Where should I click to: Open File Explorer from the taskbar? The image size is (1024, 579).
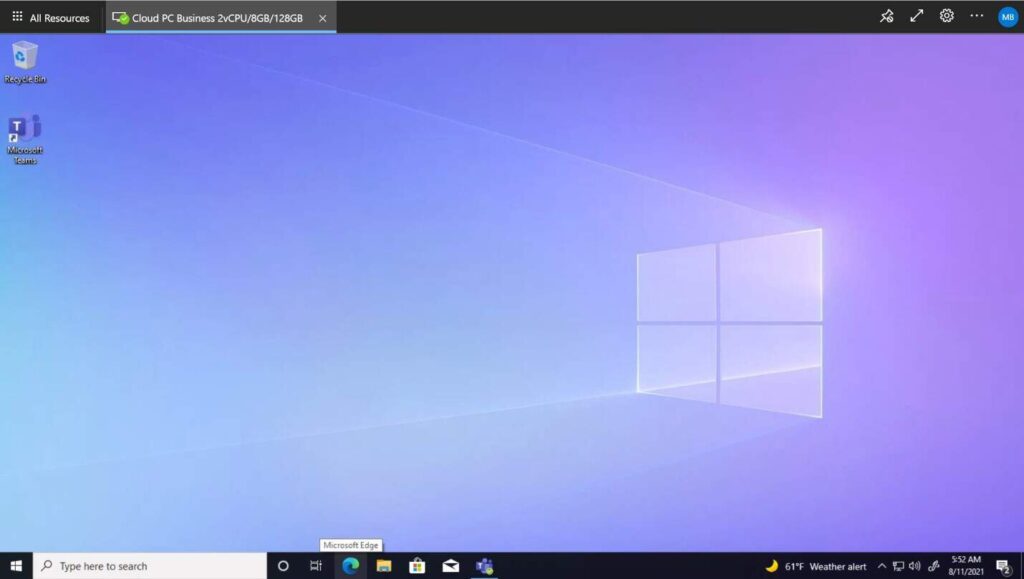pos(384,566)
